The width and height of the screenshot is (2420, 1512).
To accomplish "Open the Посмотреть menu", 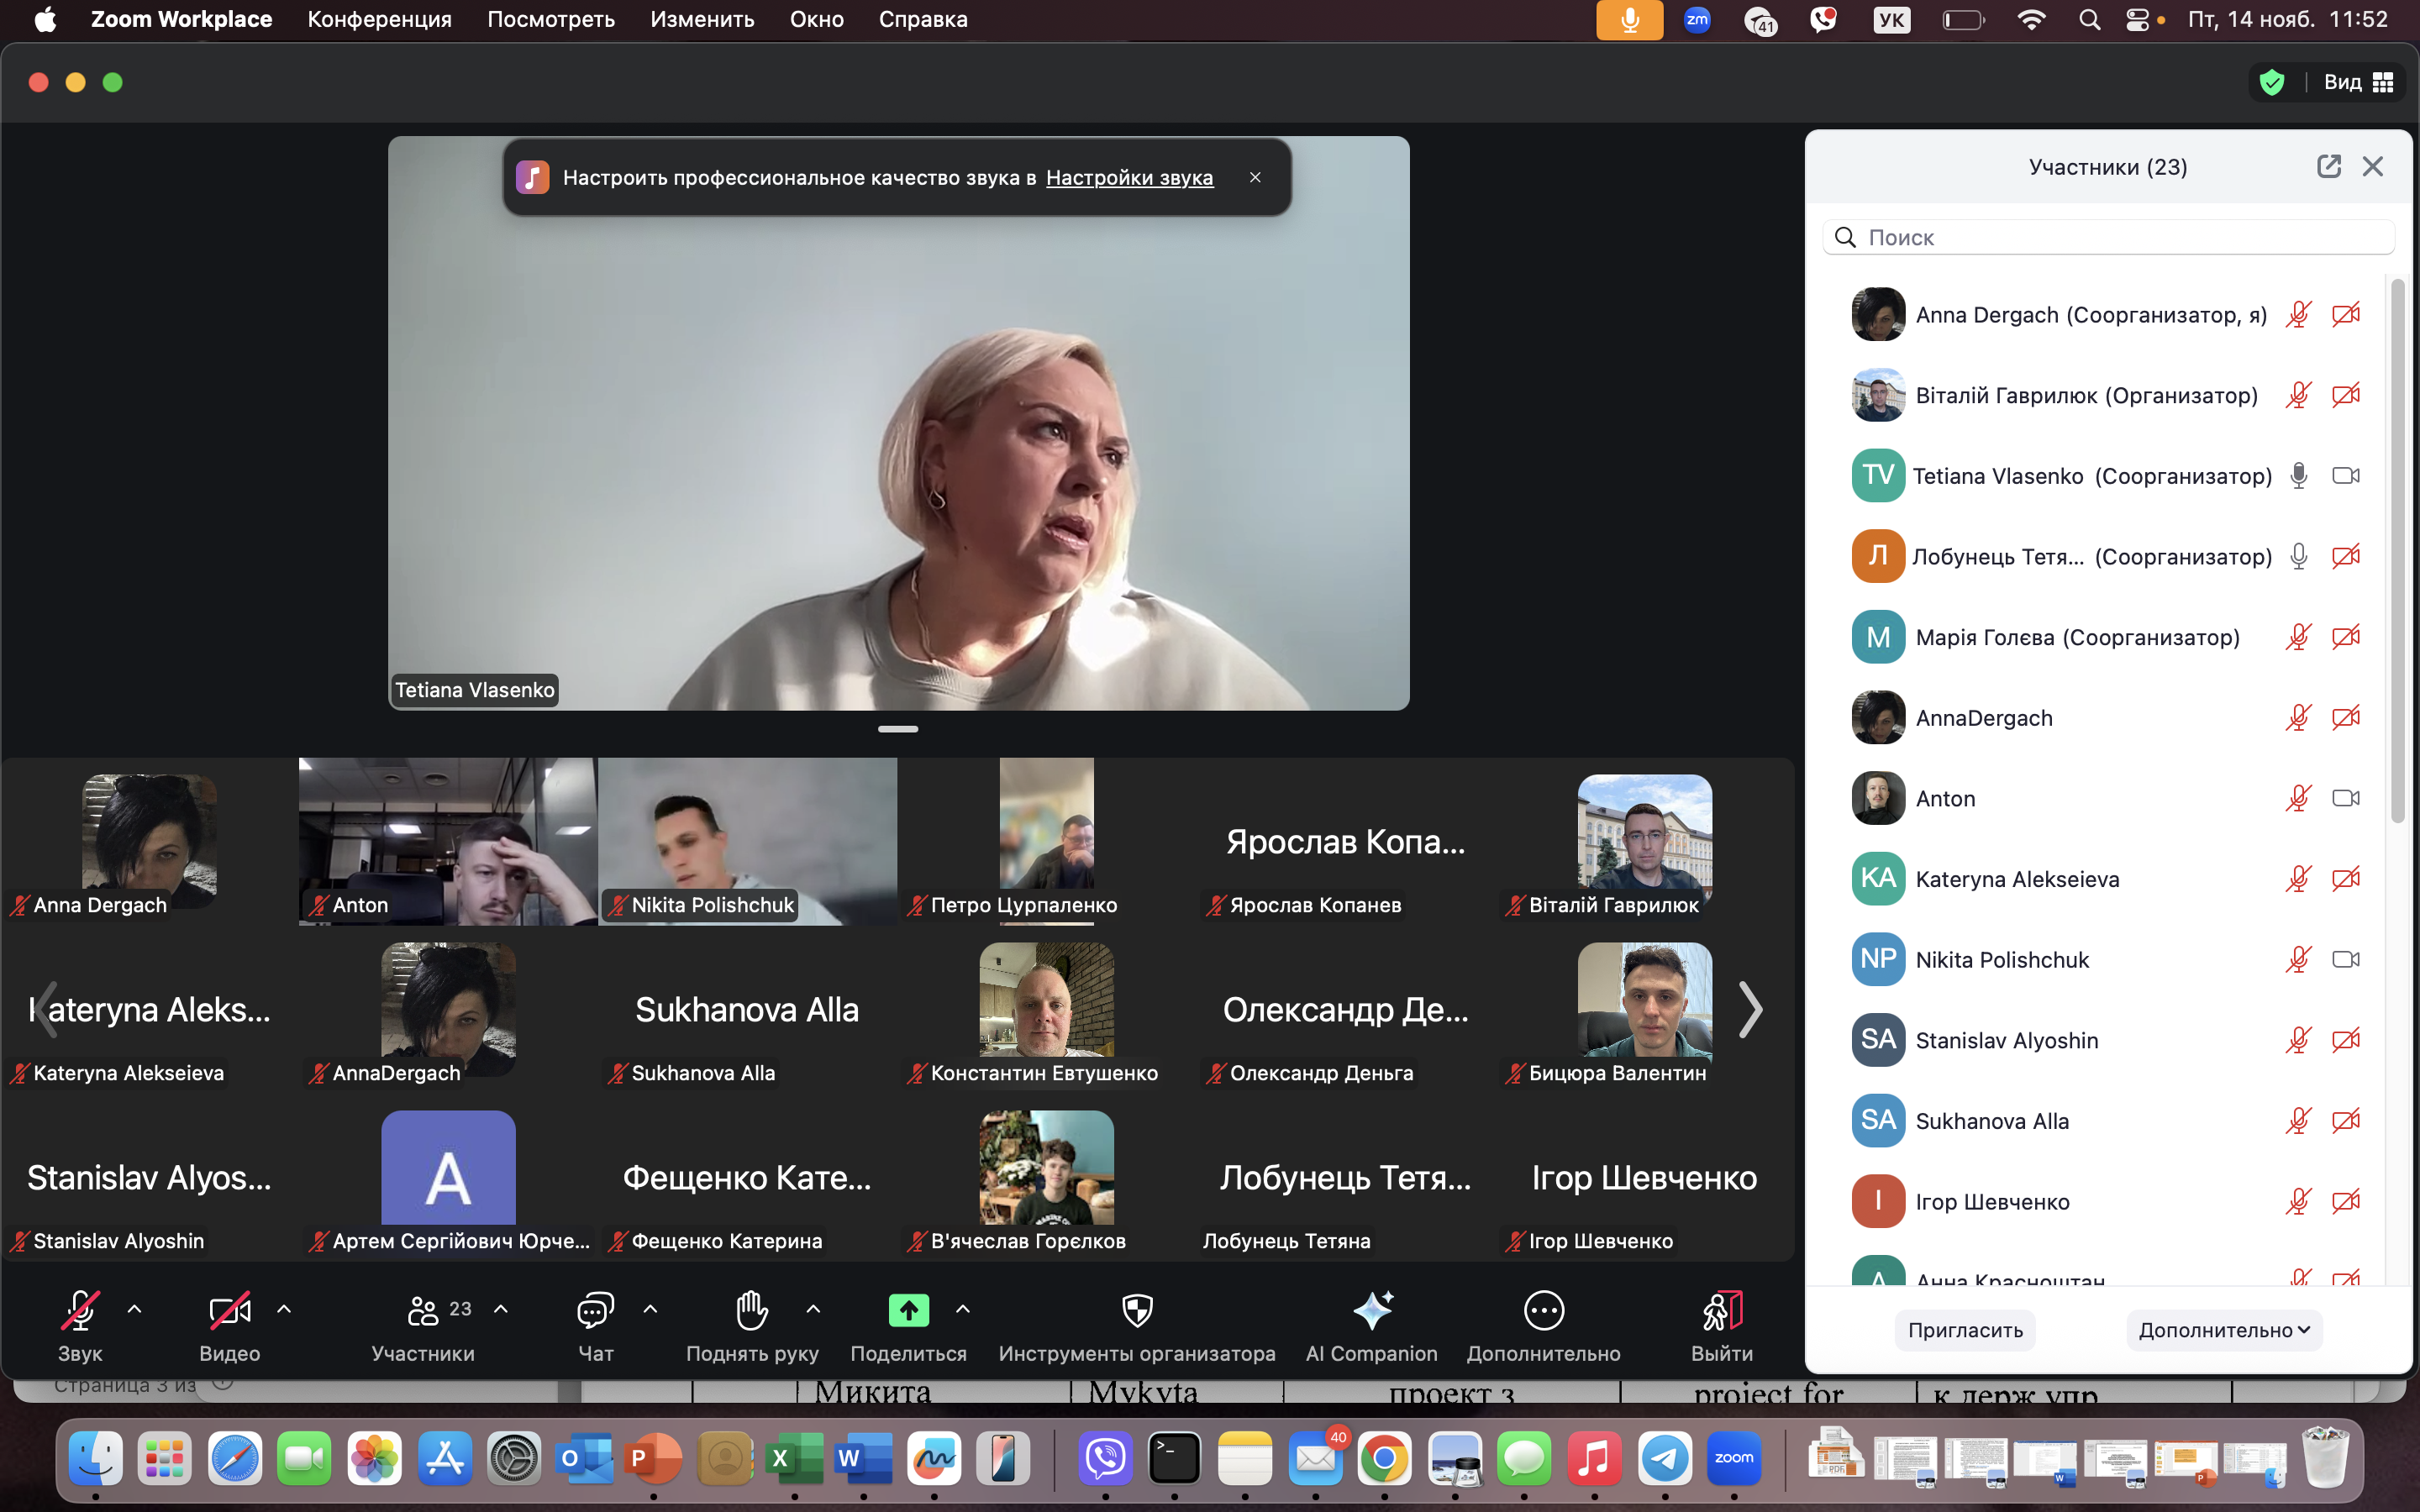I will (550, 19).
